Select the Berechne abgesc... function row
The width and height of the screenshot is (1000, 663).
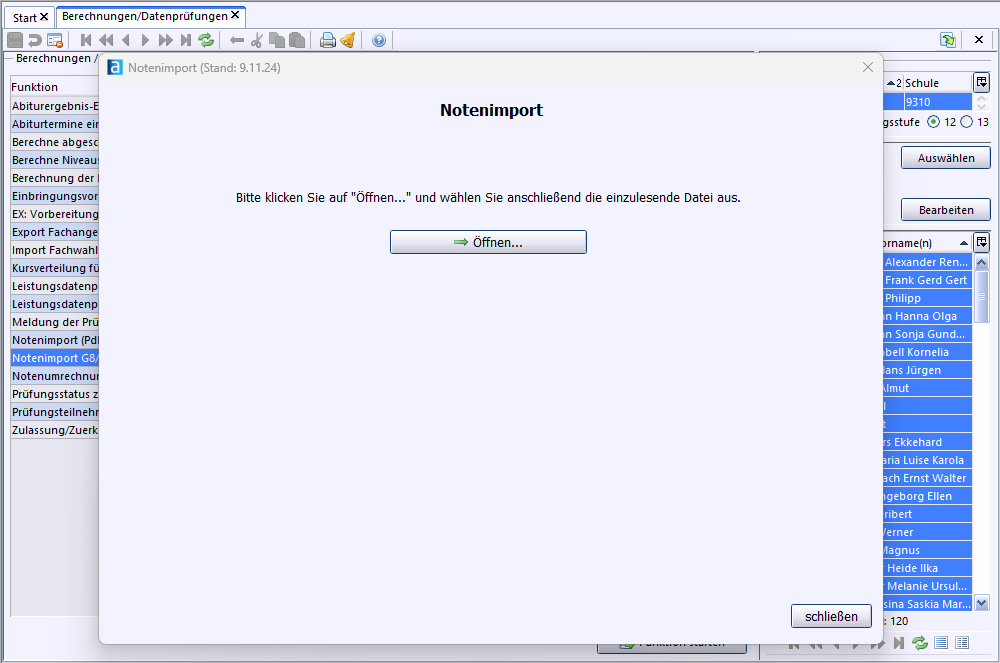click(x=55, y=142)
